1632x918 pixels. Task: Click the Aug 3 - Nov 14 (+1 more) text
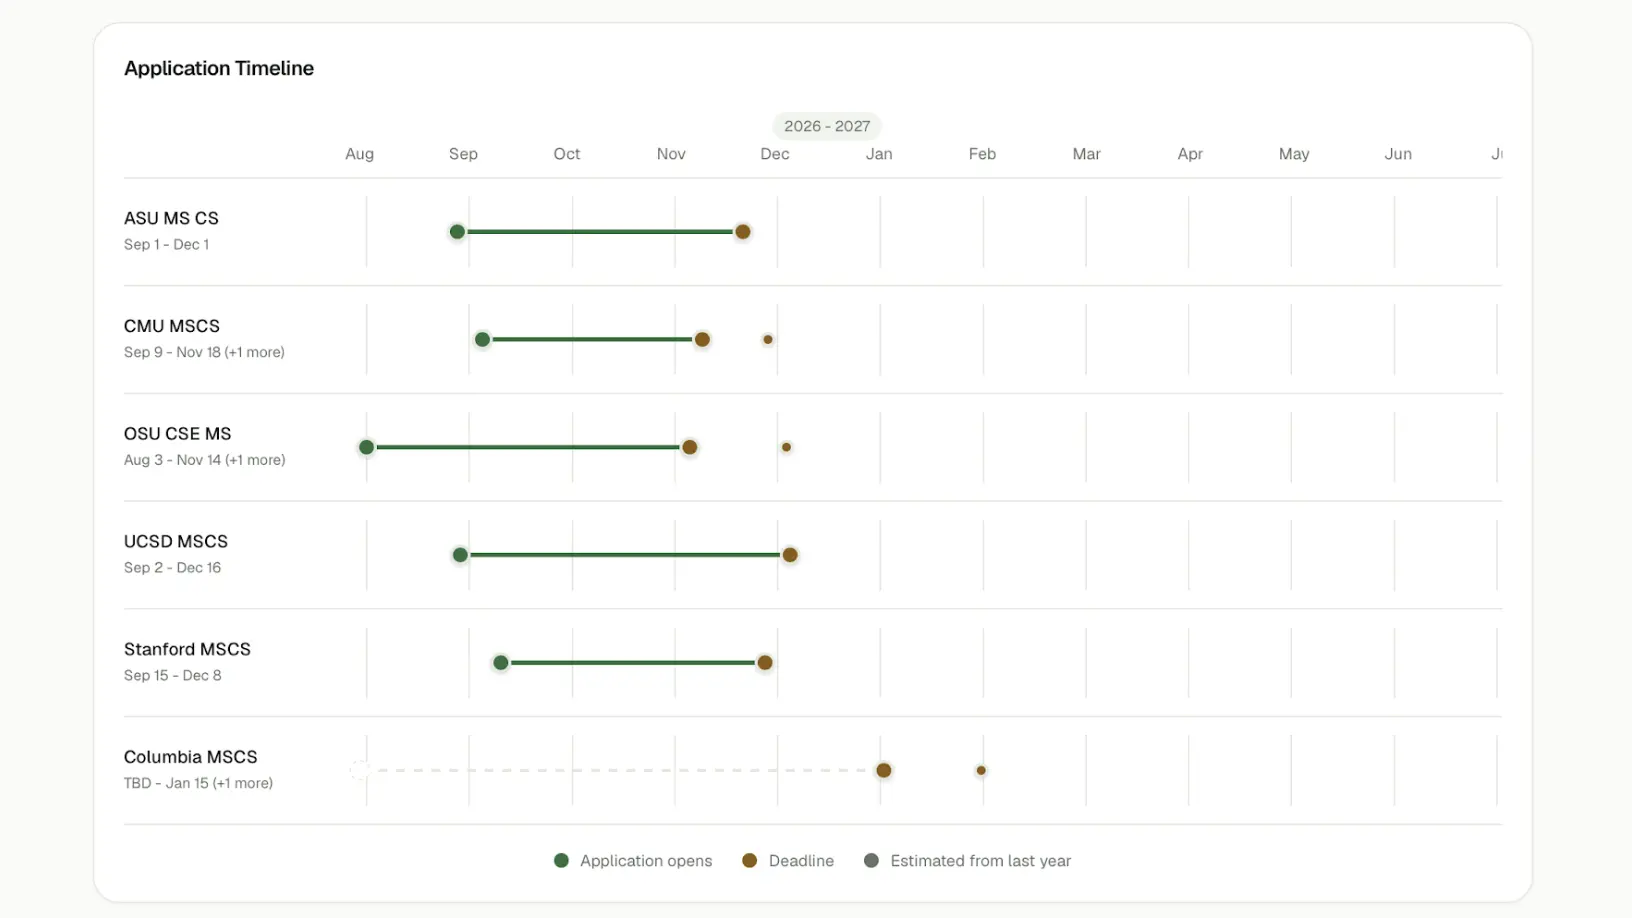(204, 460)
